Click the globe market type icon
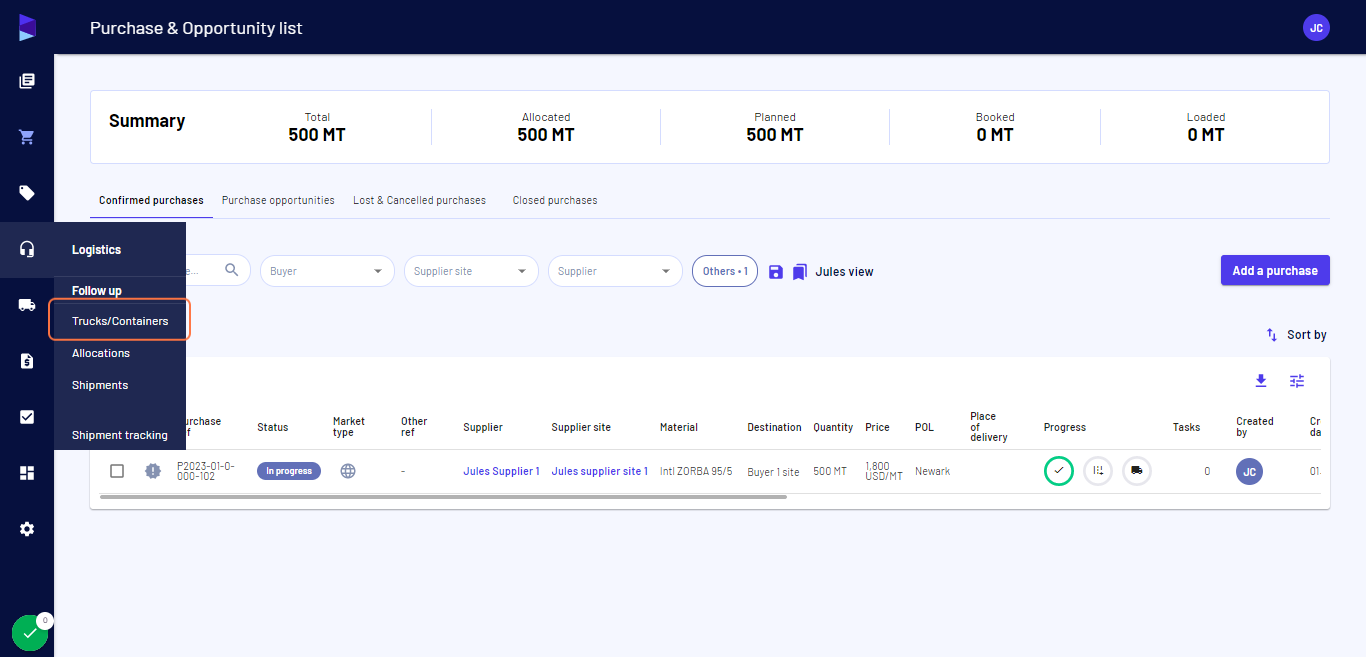Viewport: 1366px width, 657px height. pyautogui.click(x=348, y=471)
